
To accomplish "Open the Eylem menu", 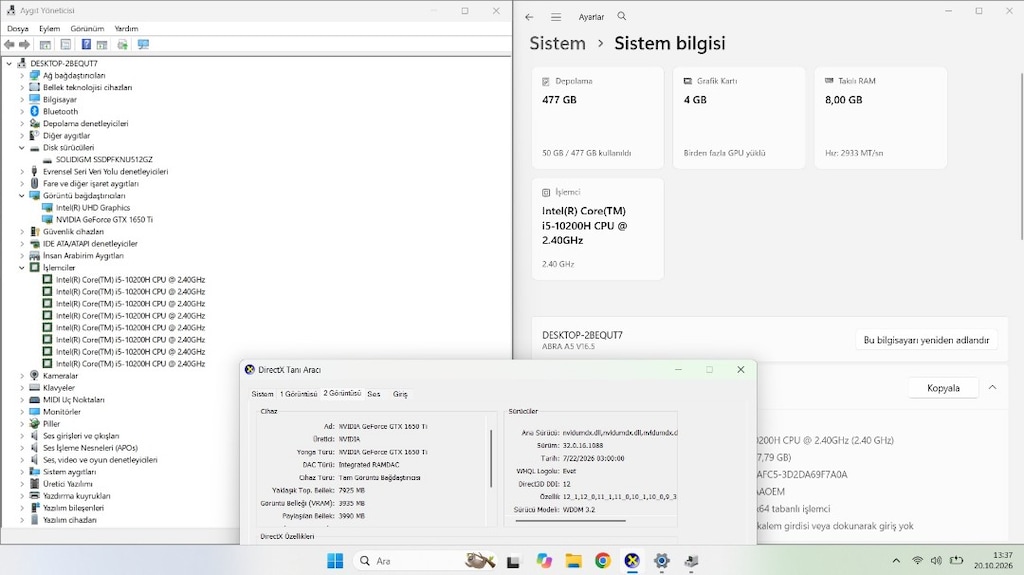I will click(x=49, y=29).
